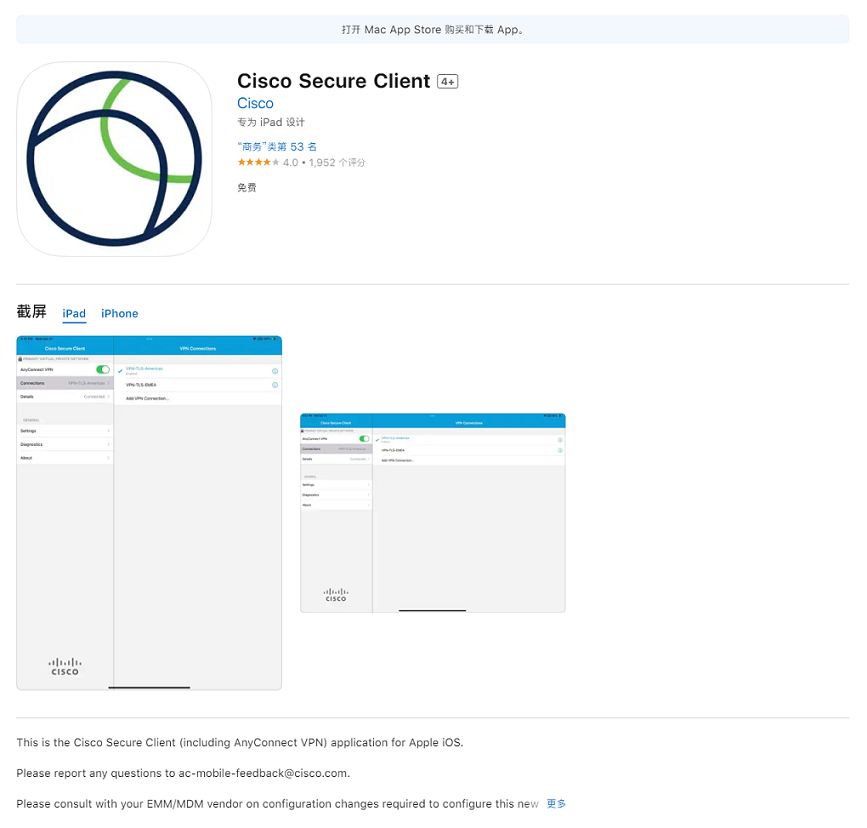Click 更多 to expand the description
867x828 pixels.
[556, 804]
